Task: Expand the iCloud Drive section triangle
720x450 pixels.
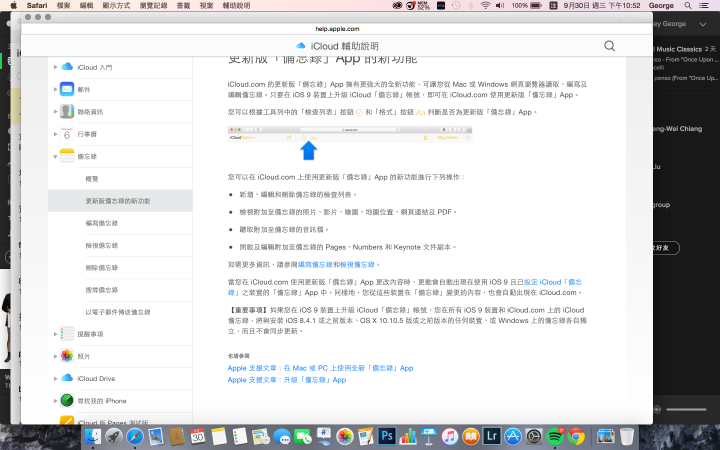Action: pyautogui.click(x=55, y=378)
